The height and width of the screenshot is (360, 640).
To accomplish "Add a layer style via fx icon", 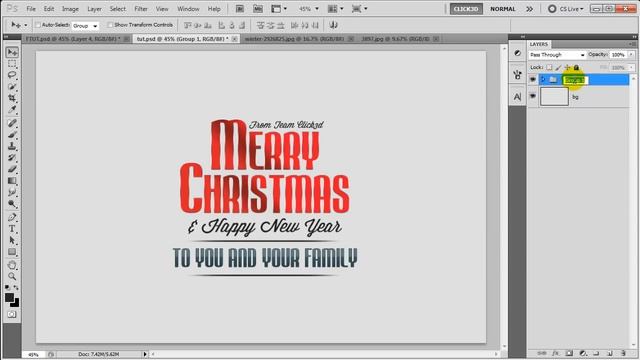I will pos(555,353).
